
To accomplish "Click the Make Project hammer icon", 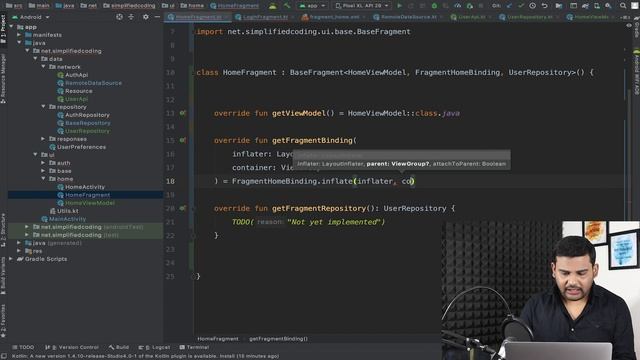I will tap(287, 6).
